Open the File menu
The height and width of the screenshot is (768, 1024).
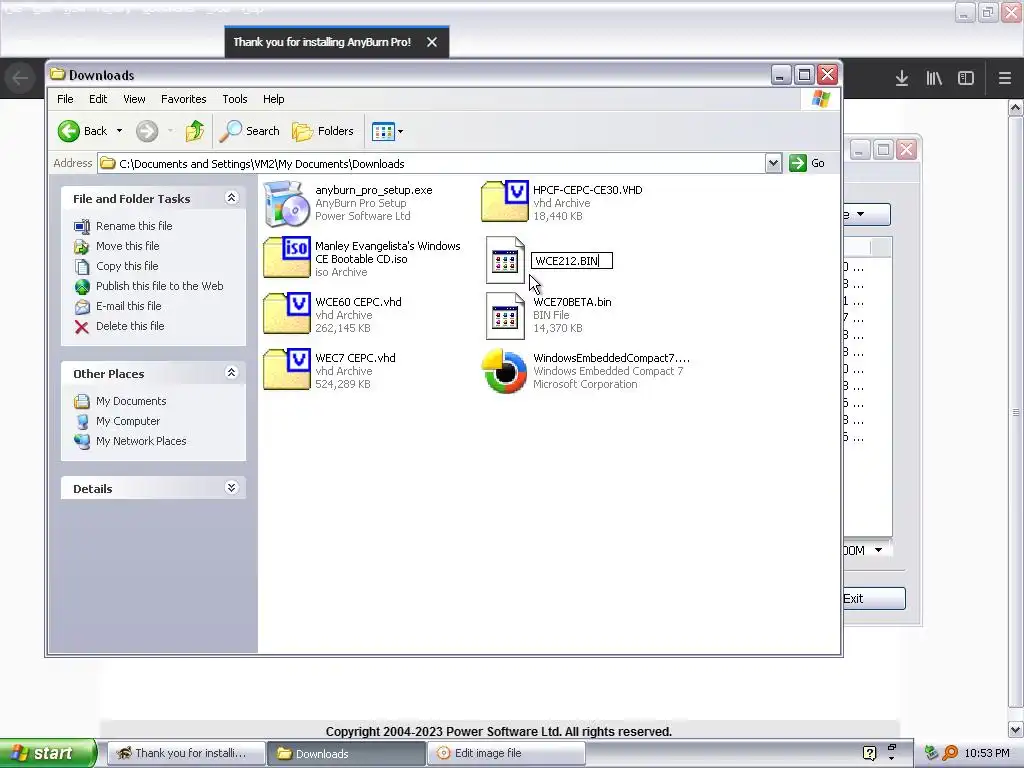tap(65, 99)
